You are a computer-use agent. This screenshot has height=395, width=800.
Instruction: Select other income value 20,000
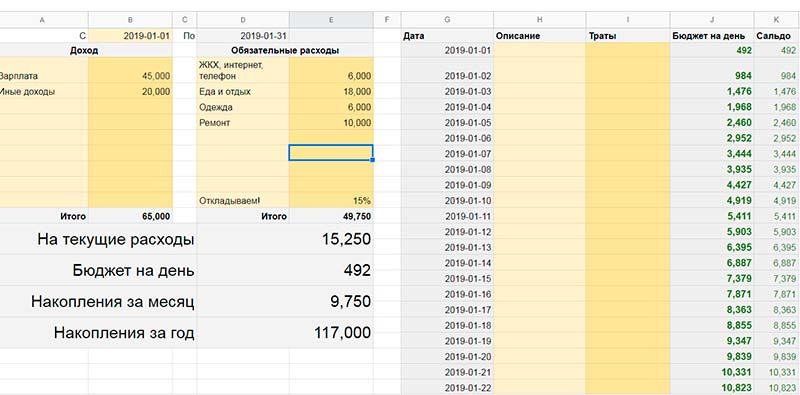pos(130,92)
